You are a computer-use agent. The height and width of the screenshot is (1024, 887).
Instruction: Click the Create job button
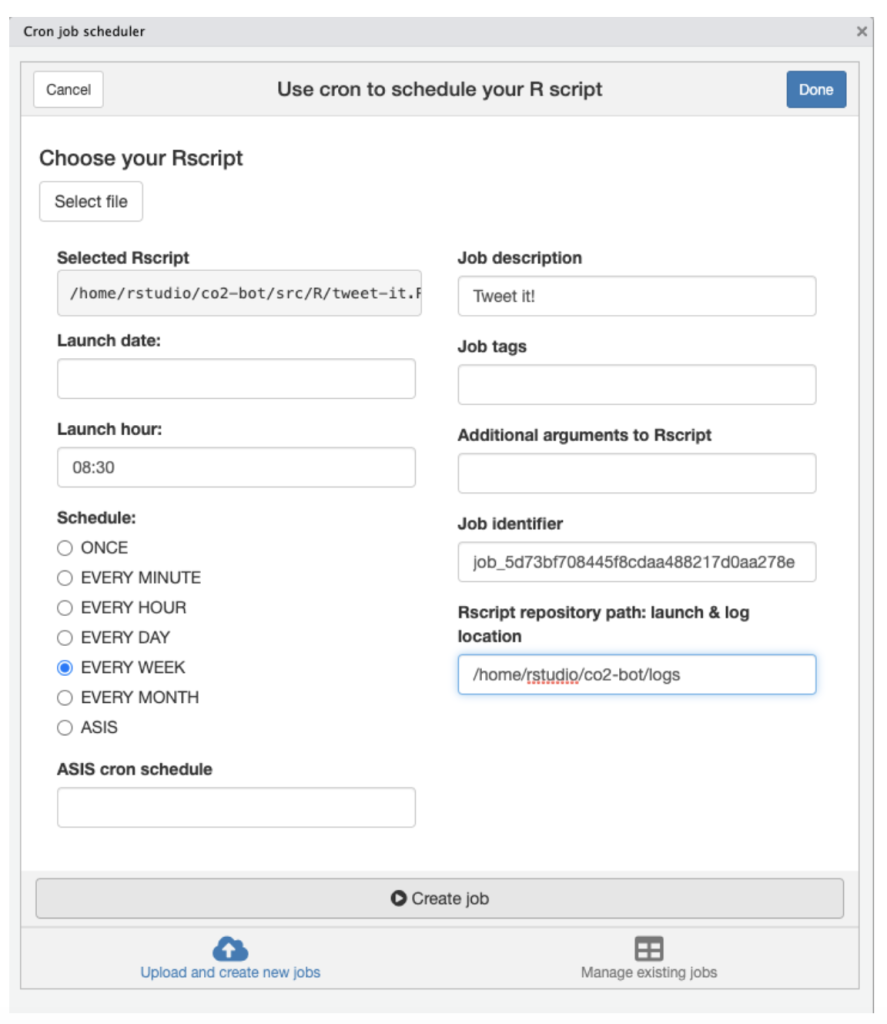[x=443, y=897]
